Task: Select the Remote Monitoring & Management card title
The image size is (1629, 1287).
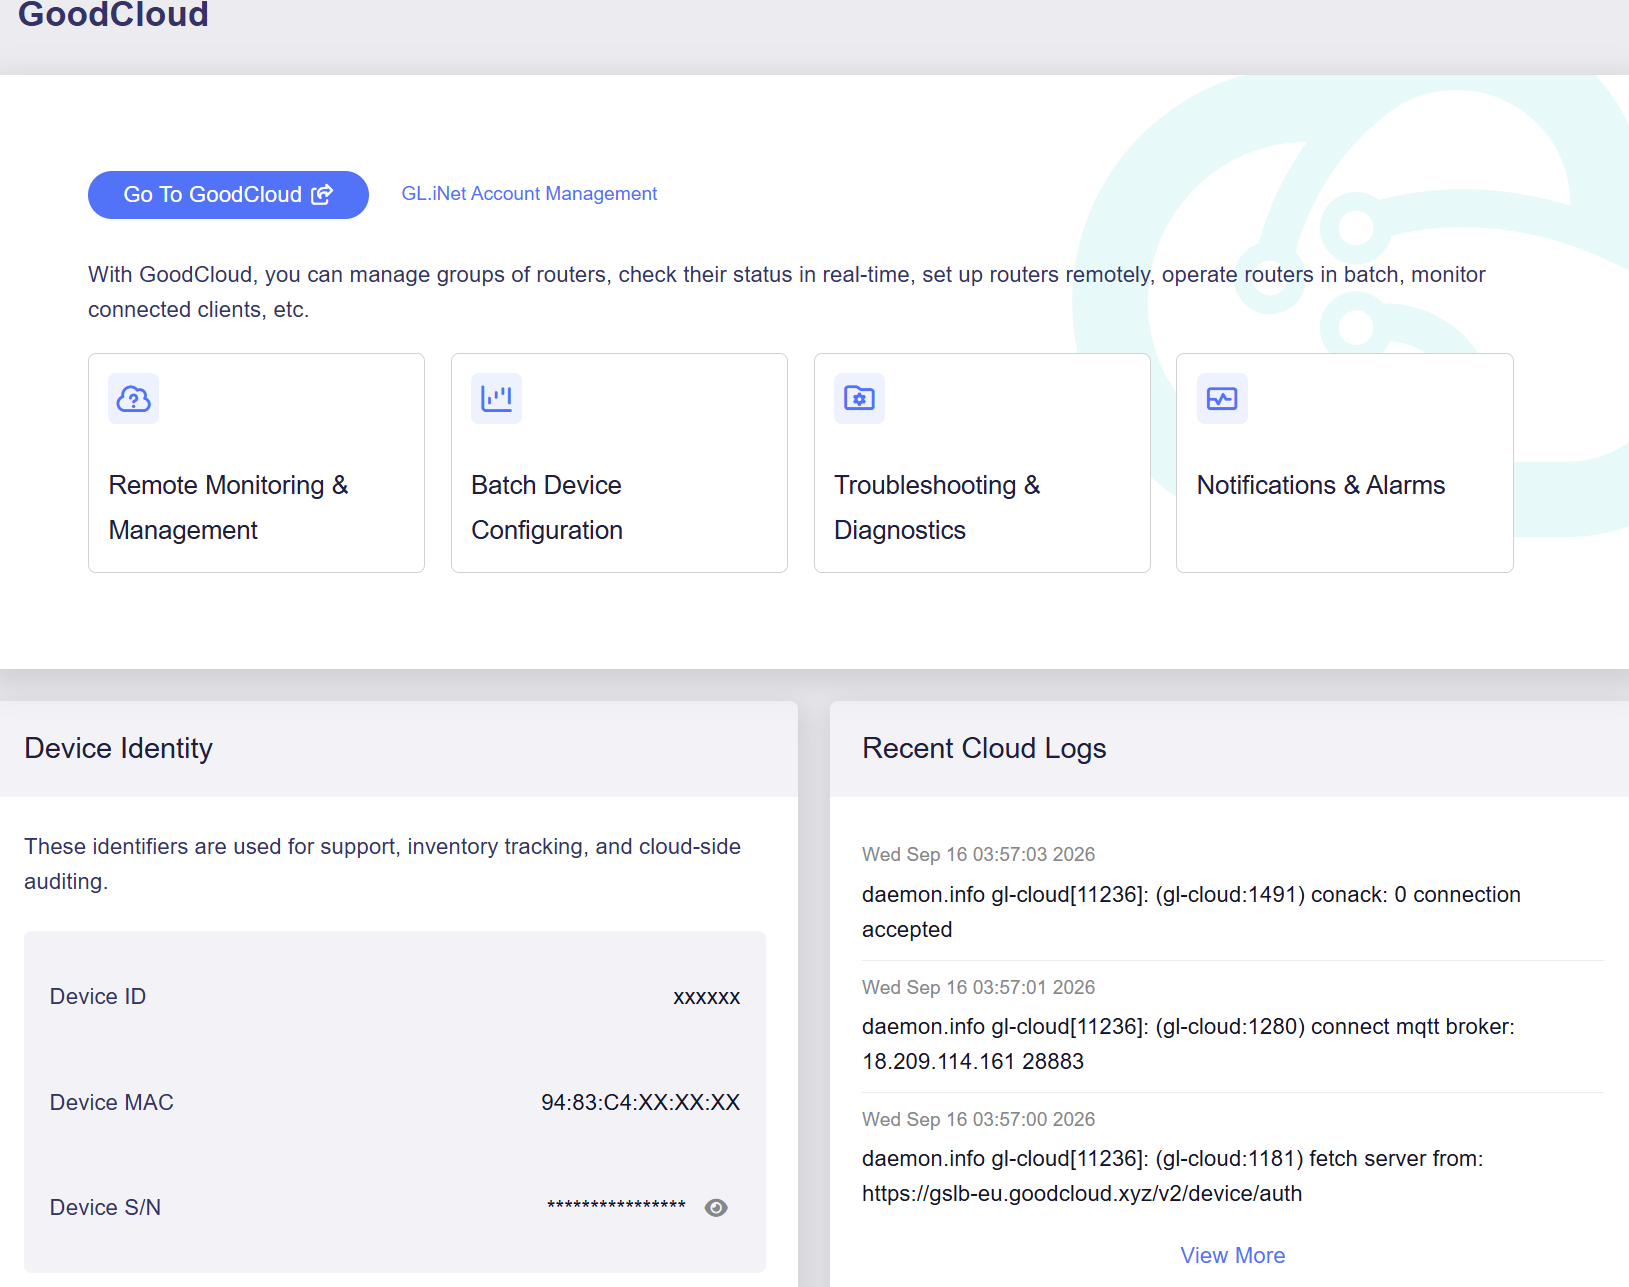Action: [229, 507]
